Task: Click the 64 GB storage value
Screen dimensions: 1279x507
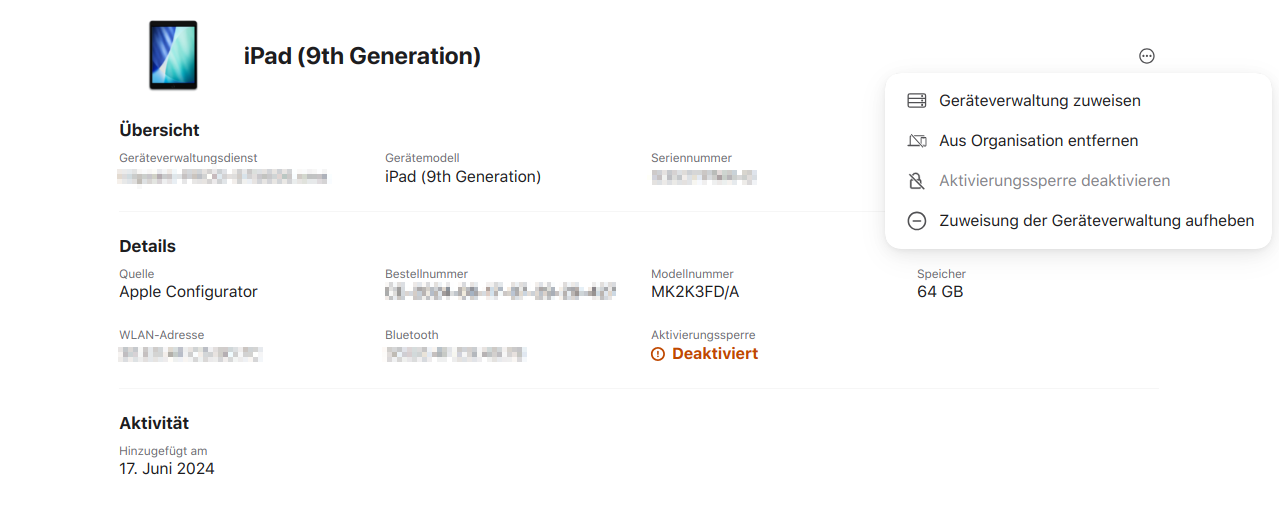Action: pyautogui.click(x=940, y=292)
